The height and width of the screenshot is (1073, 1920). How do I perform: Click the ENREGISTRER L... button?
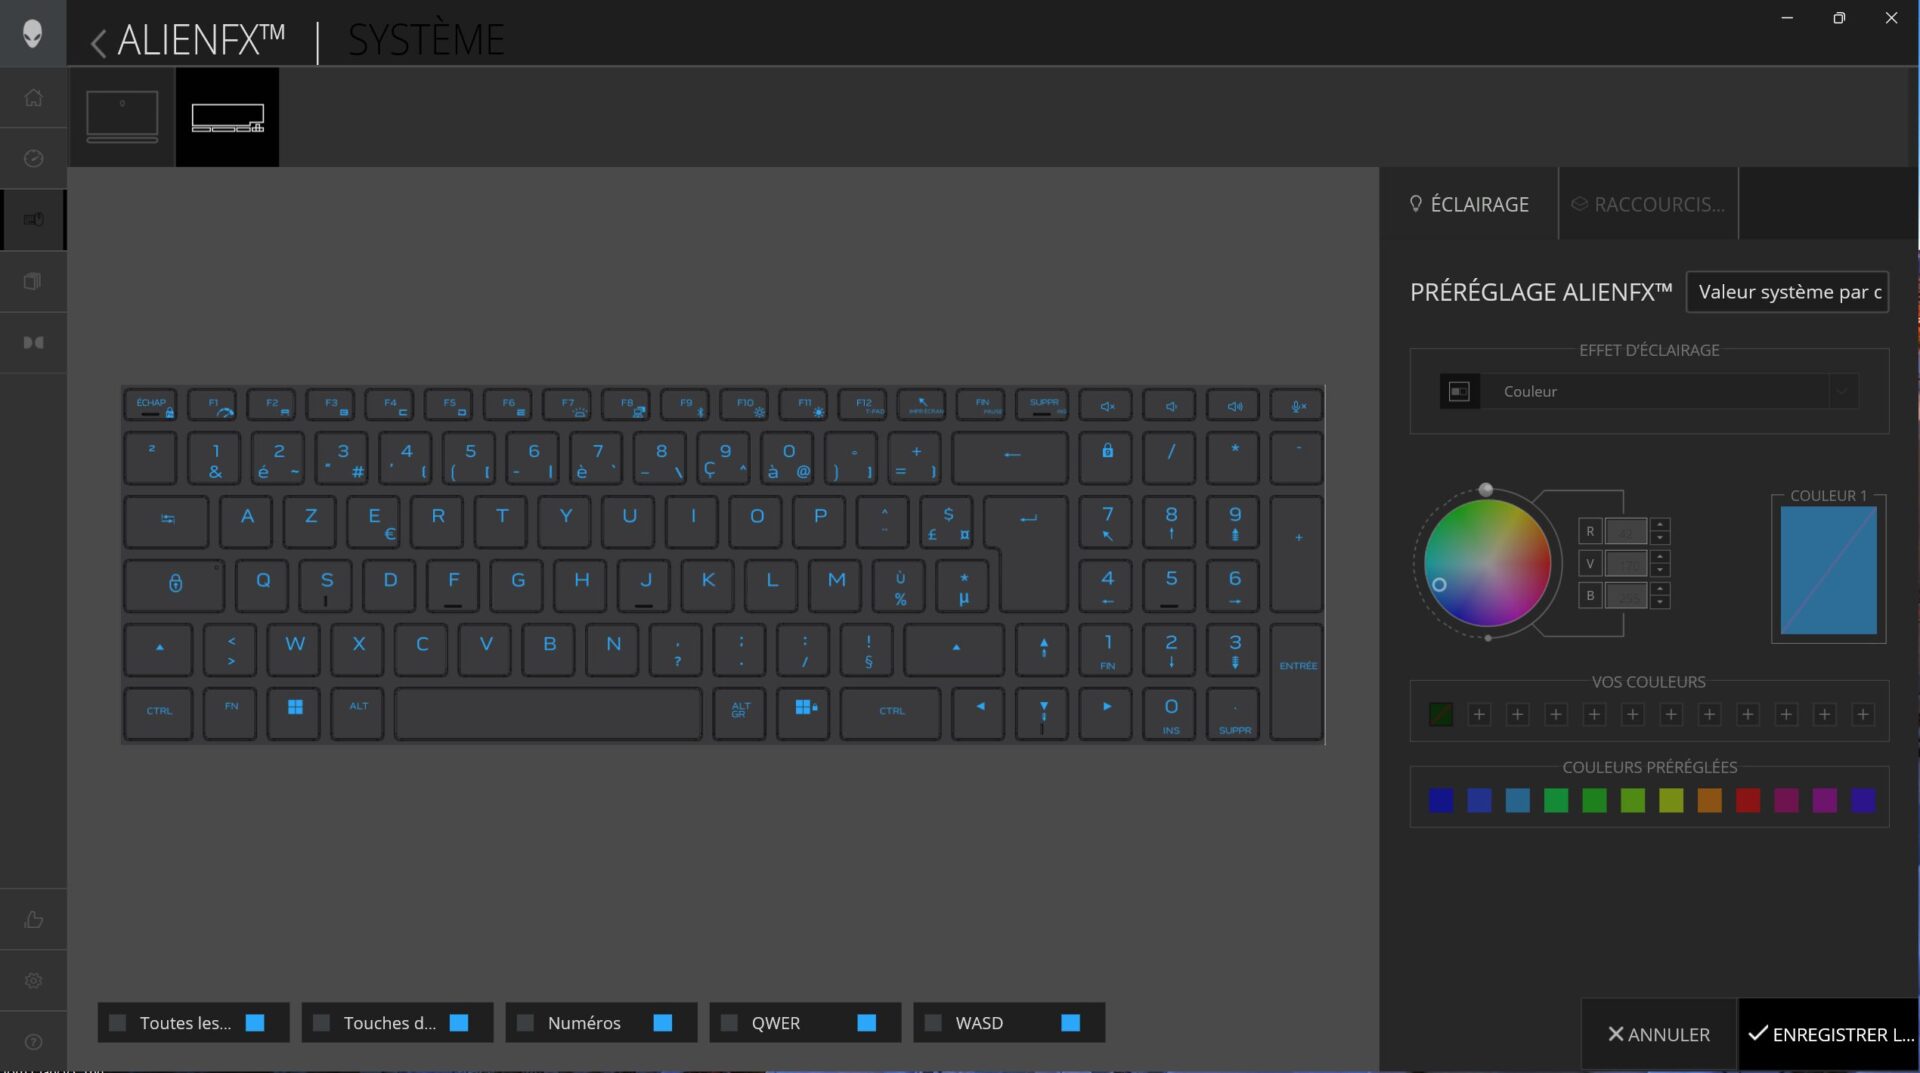(1830, 1034)
